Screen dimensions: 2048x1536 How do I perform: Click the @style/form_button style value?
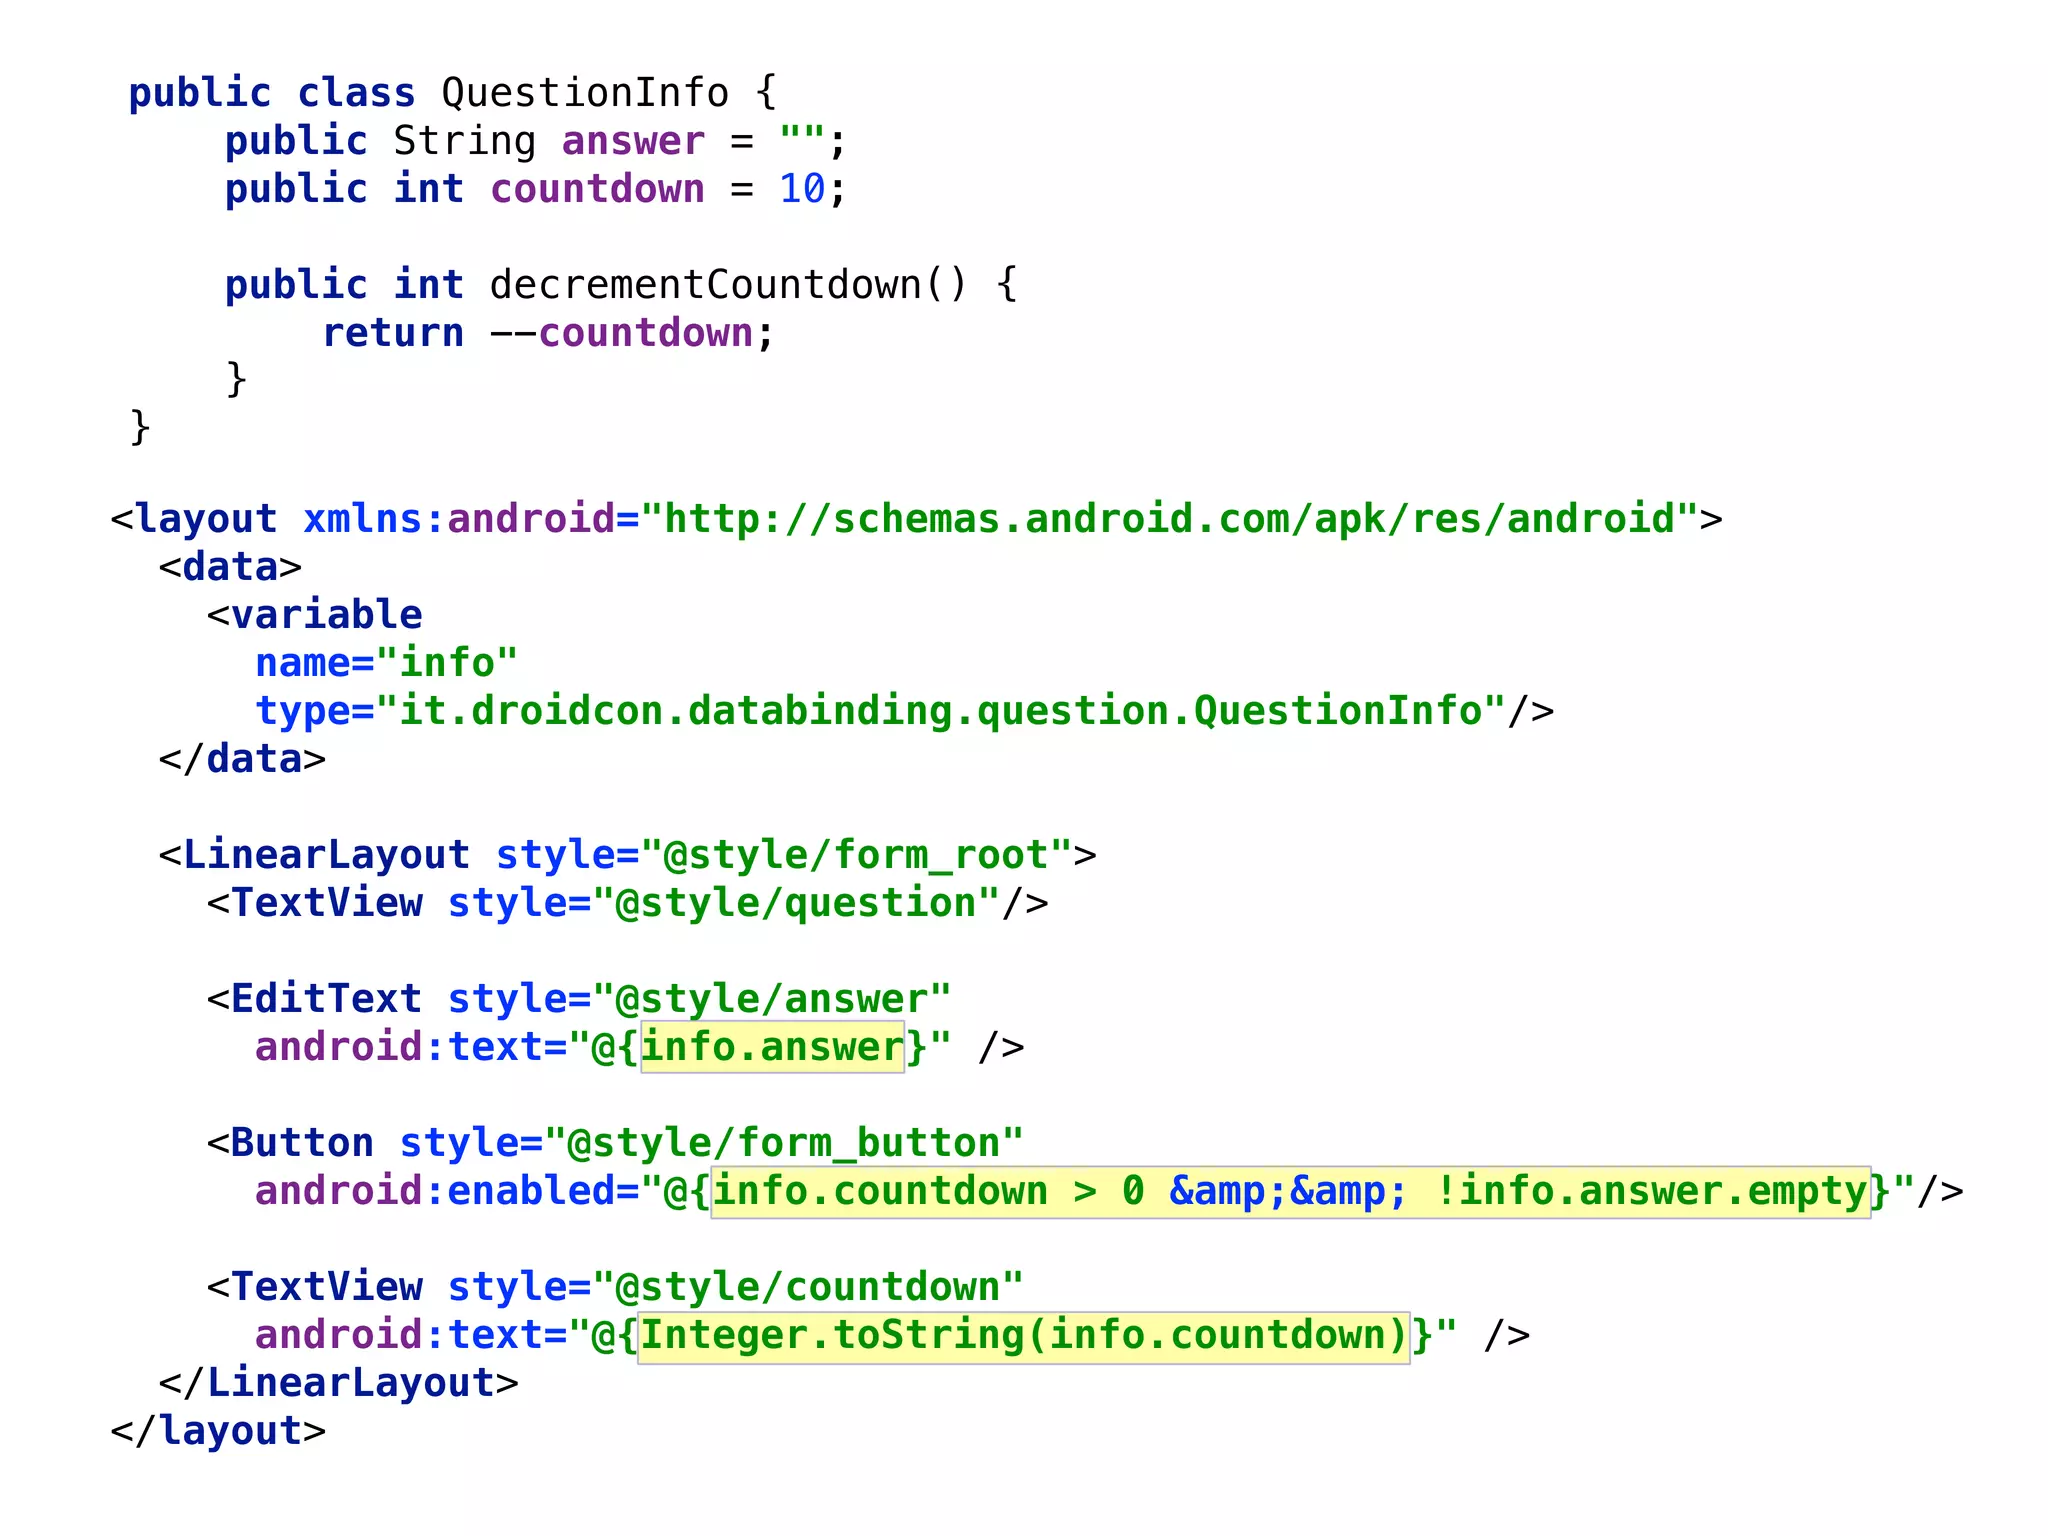click(x=784, y=1143)
